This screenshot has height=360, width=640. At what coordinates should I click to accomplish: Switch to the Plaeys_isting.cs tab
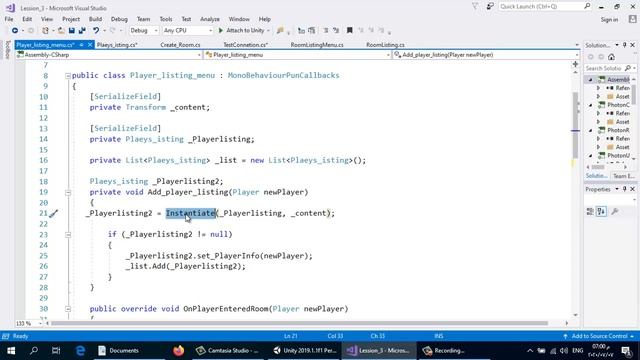(117, 45)
